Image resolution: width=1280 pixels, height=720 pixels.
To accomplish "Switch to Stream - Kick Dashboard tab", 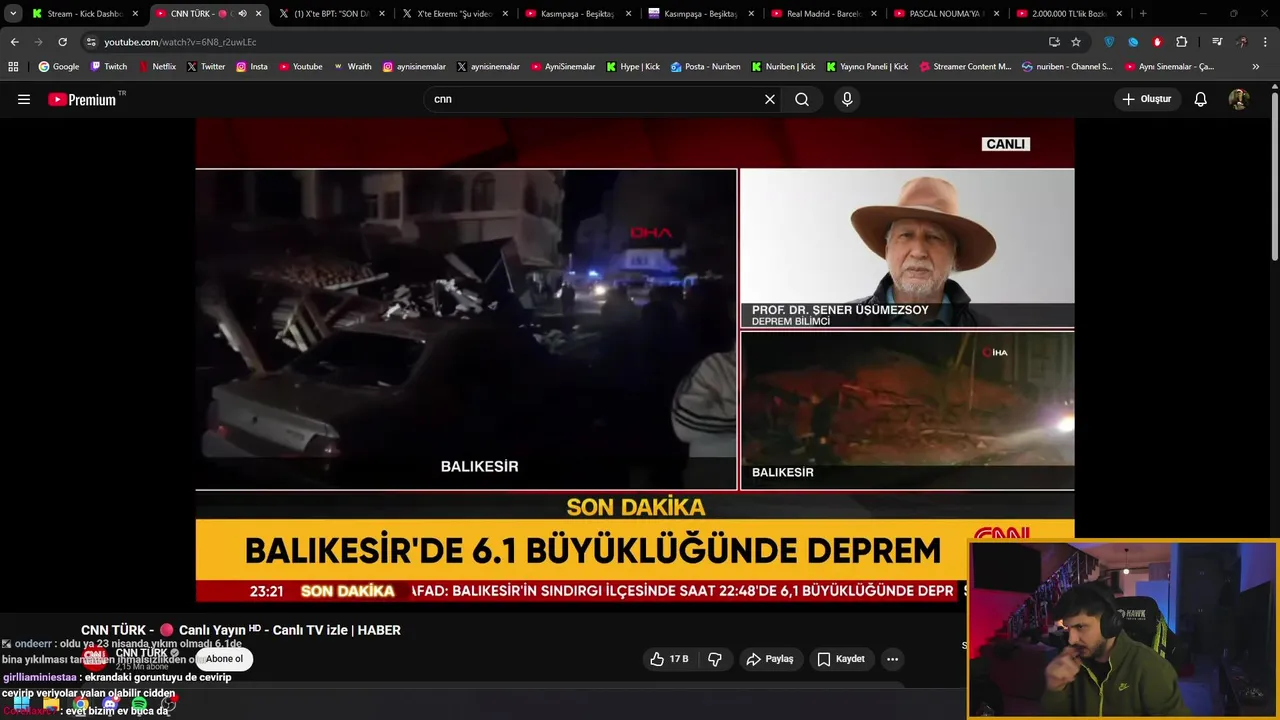I will tap(85, 14).
